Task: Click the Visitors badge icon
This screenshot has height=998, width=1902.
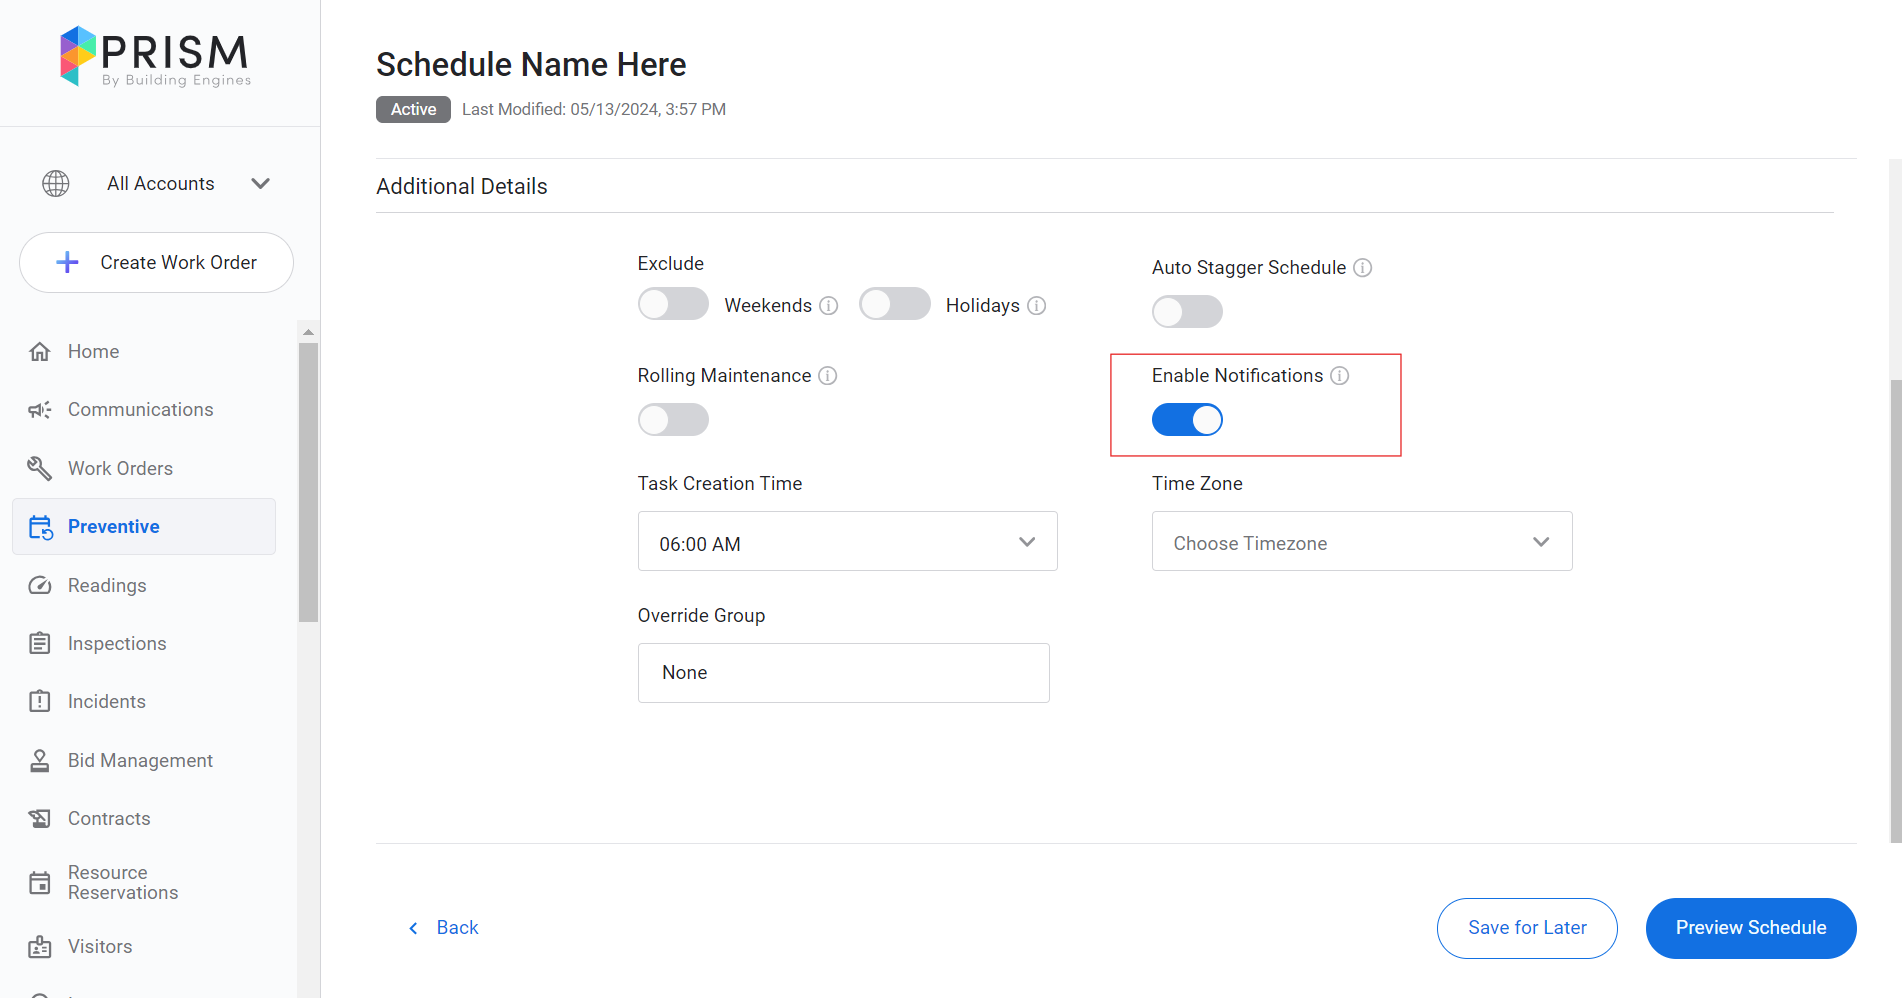Action: [x=40, y=946]
